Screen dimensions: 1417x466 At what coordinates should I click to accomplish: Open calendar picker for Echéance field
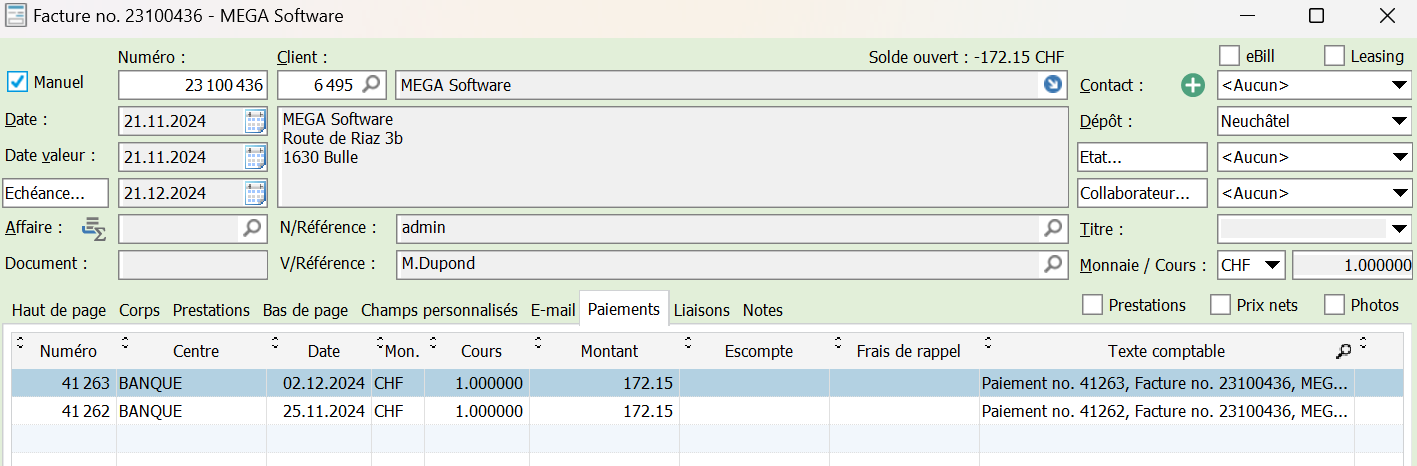pos(255,193)
